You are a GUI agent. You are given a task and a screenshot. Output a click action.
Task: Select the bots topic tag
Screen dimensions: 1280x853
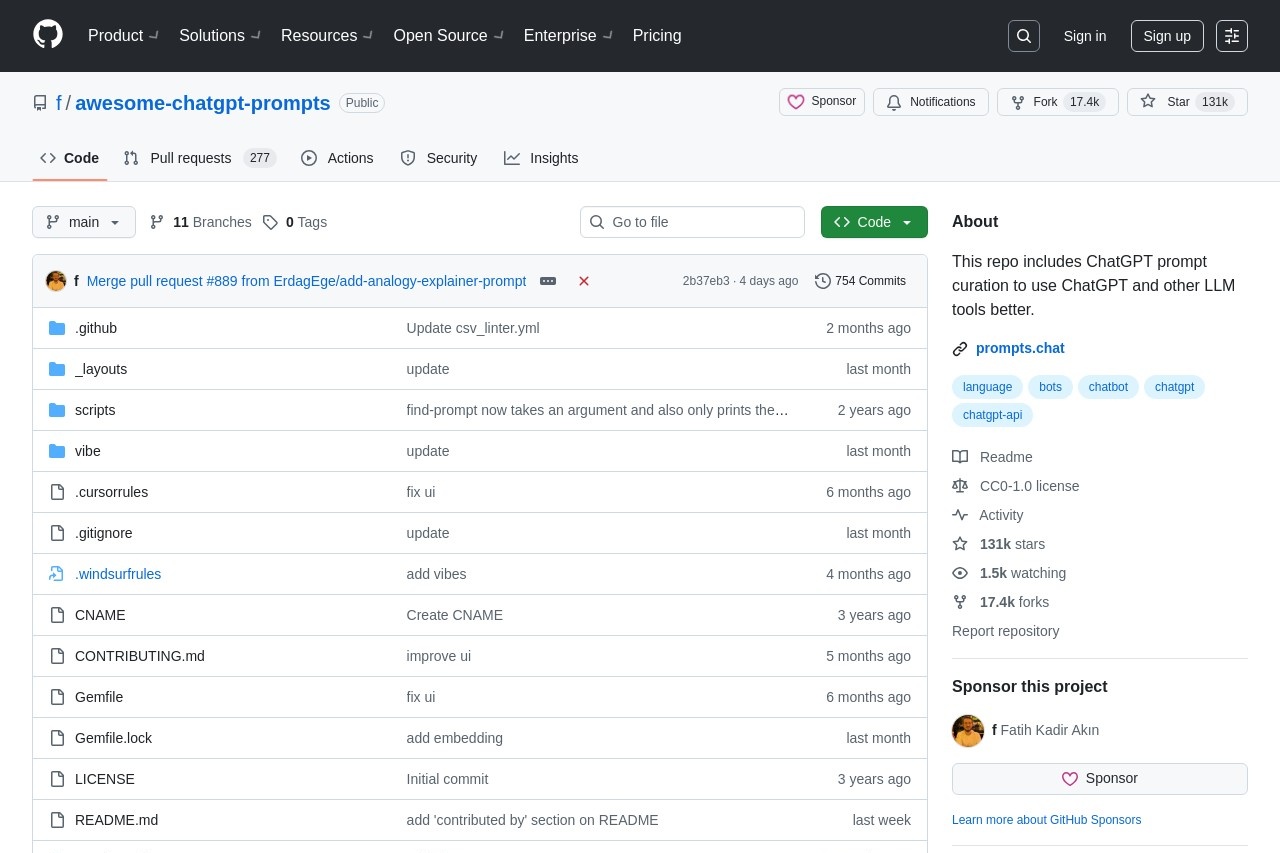(1050, 387)
